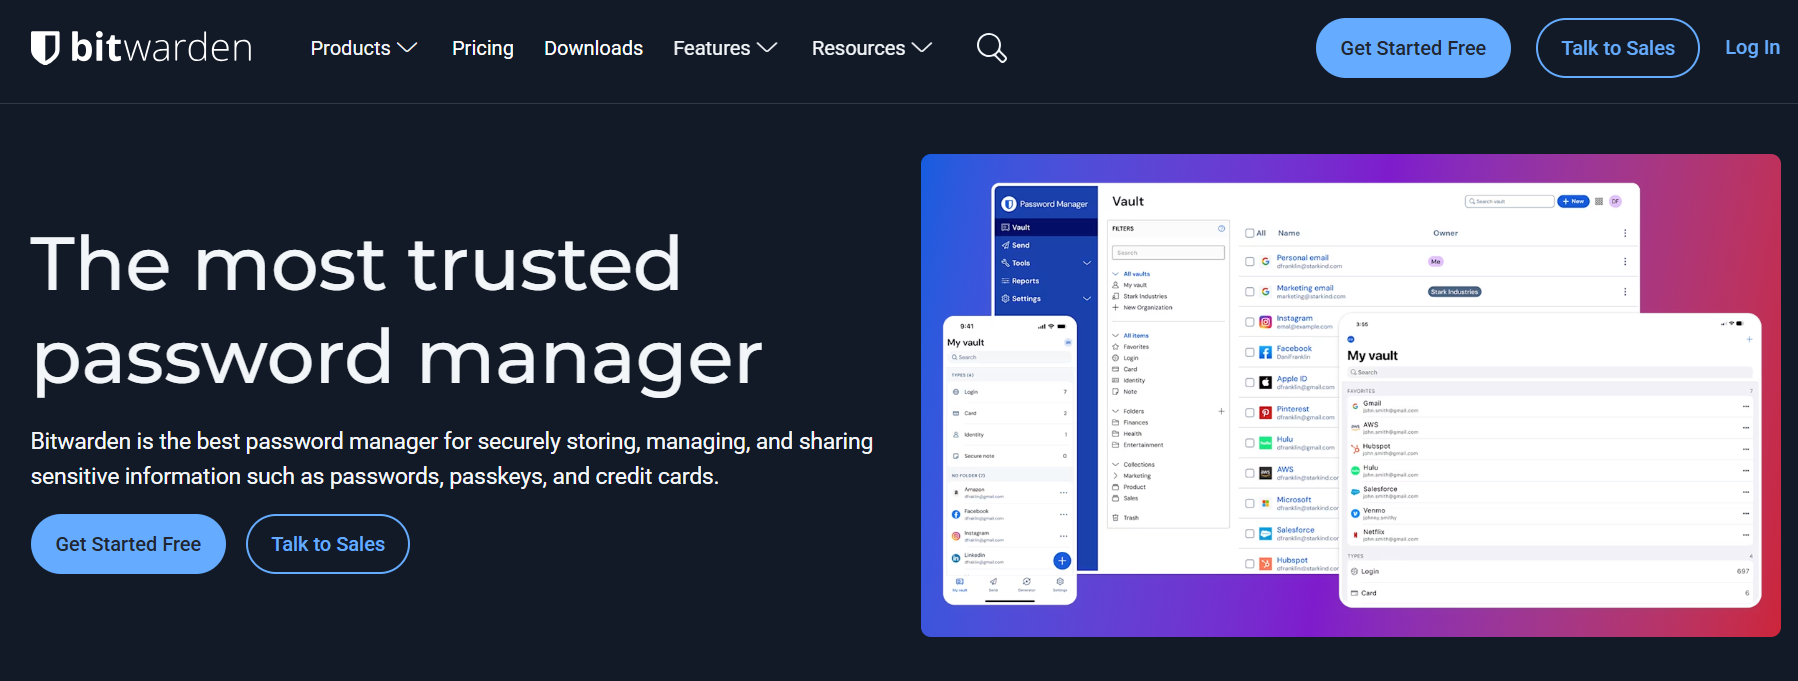Collapse the All items chevron
1798x681 pixels.
tap(1116, 336)
